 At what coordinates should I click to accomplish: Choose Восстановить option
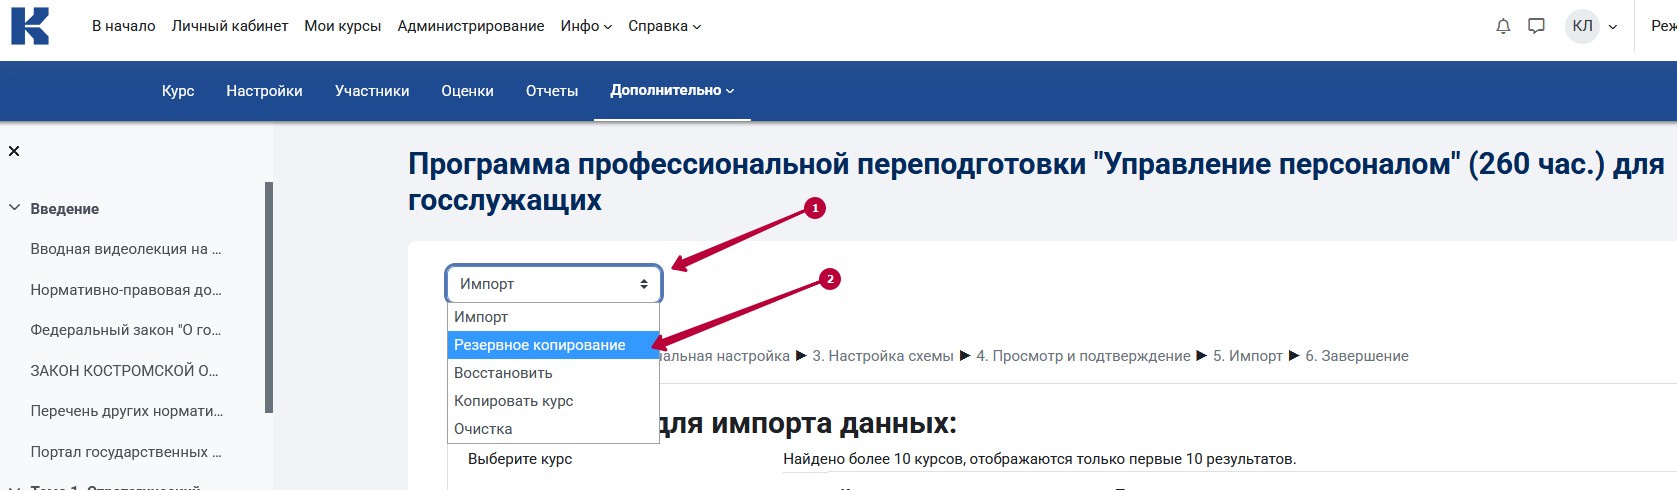(x=553, y=373)
